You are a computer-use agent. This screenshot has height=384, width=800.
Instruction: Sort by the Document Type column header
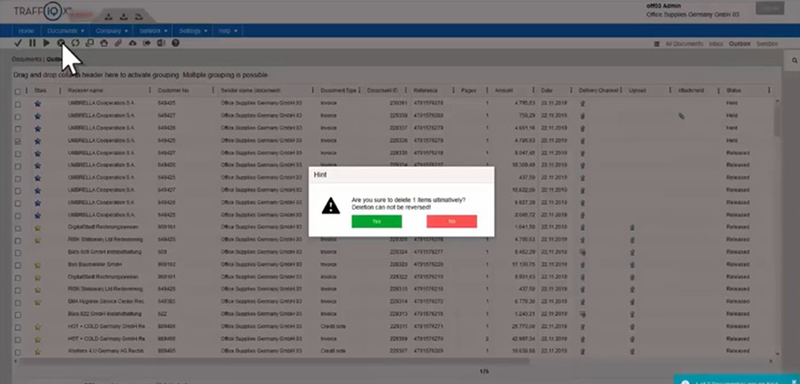(338, 91)
